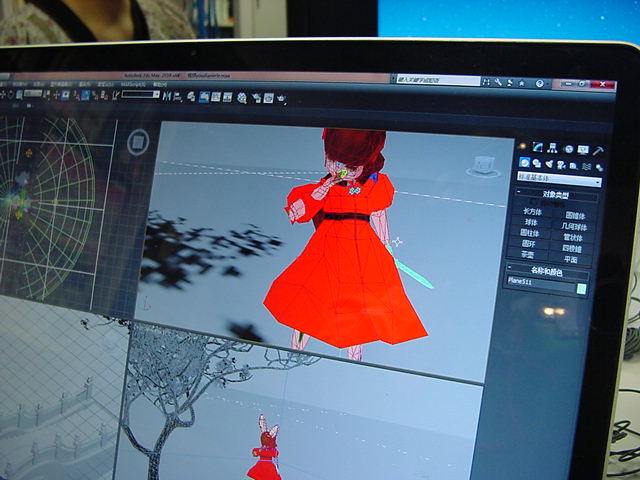Click the Use Pivot Point Center icon
Viewport: 640px width, 480px height.
(47, 95)
